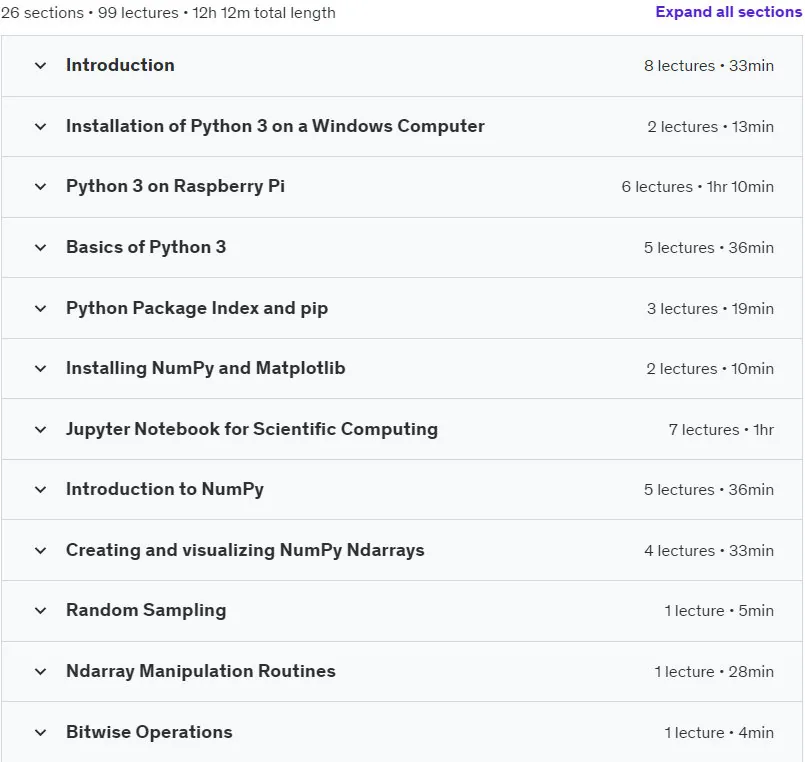Expand chevron beside Introduction to NumPy
Screen dimensions: 805x762
41,489
